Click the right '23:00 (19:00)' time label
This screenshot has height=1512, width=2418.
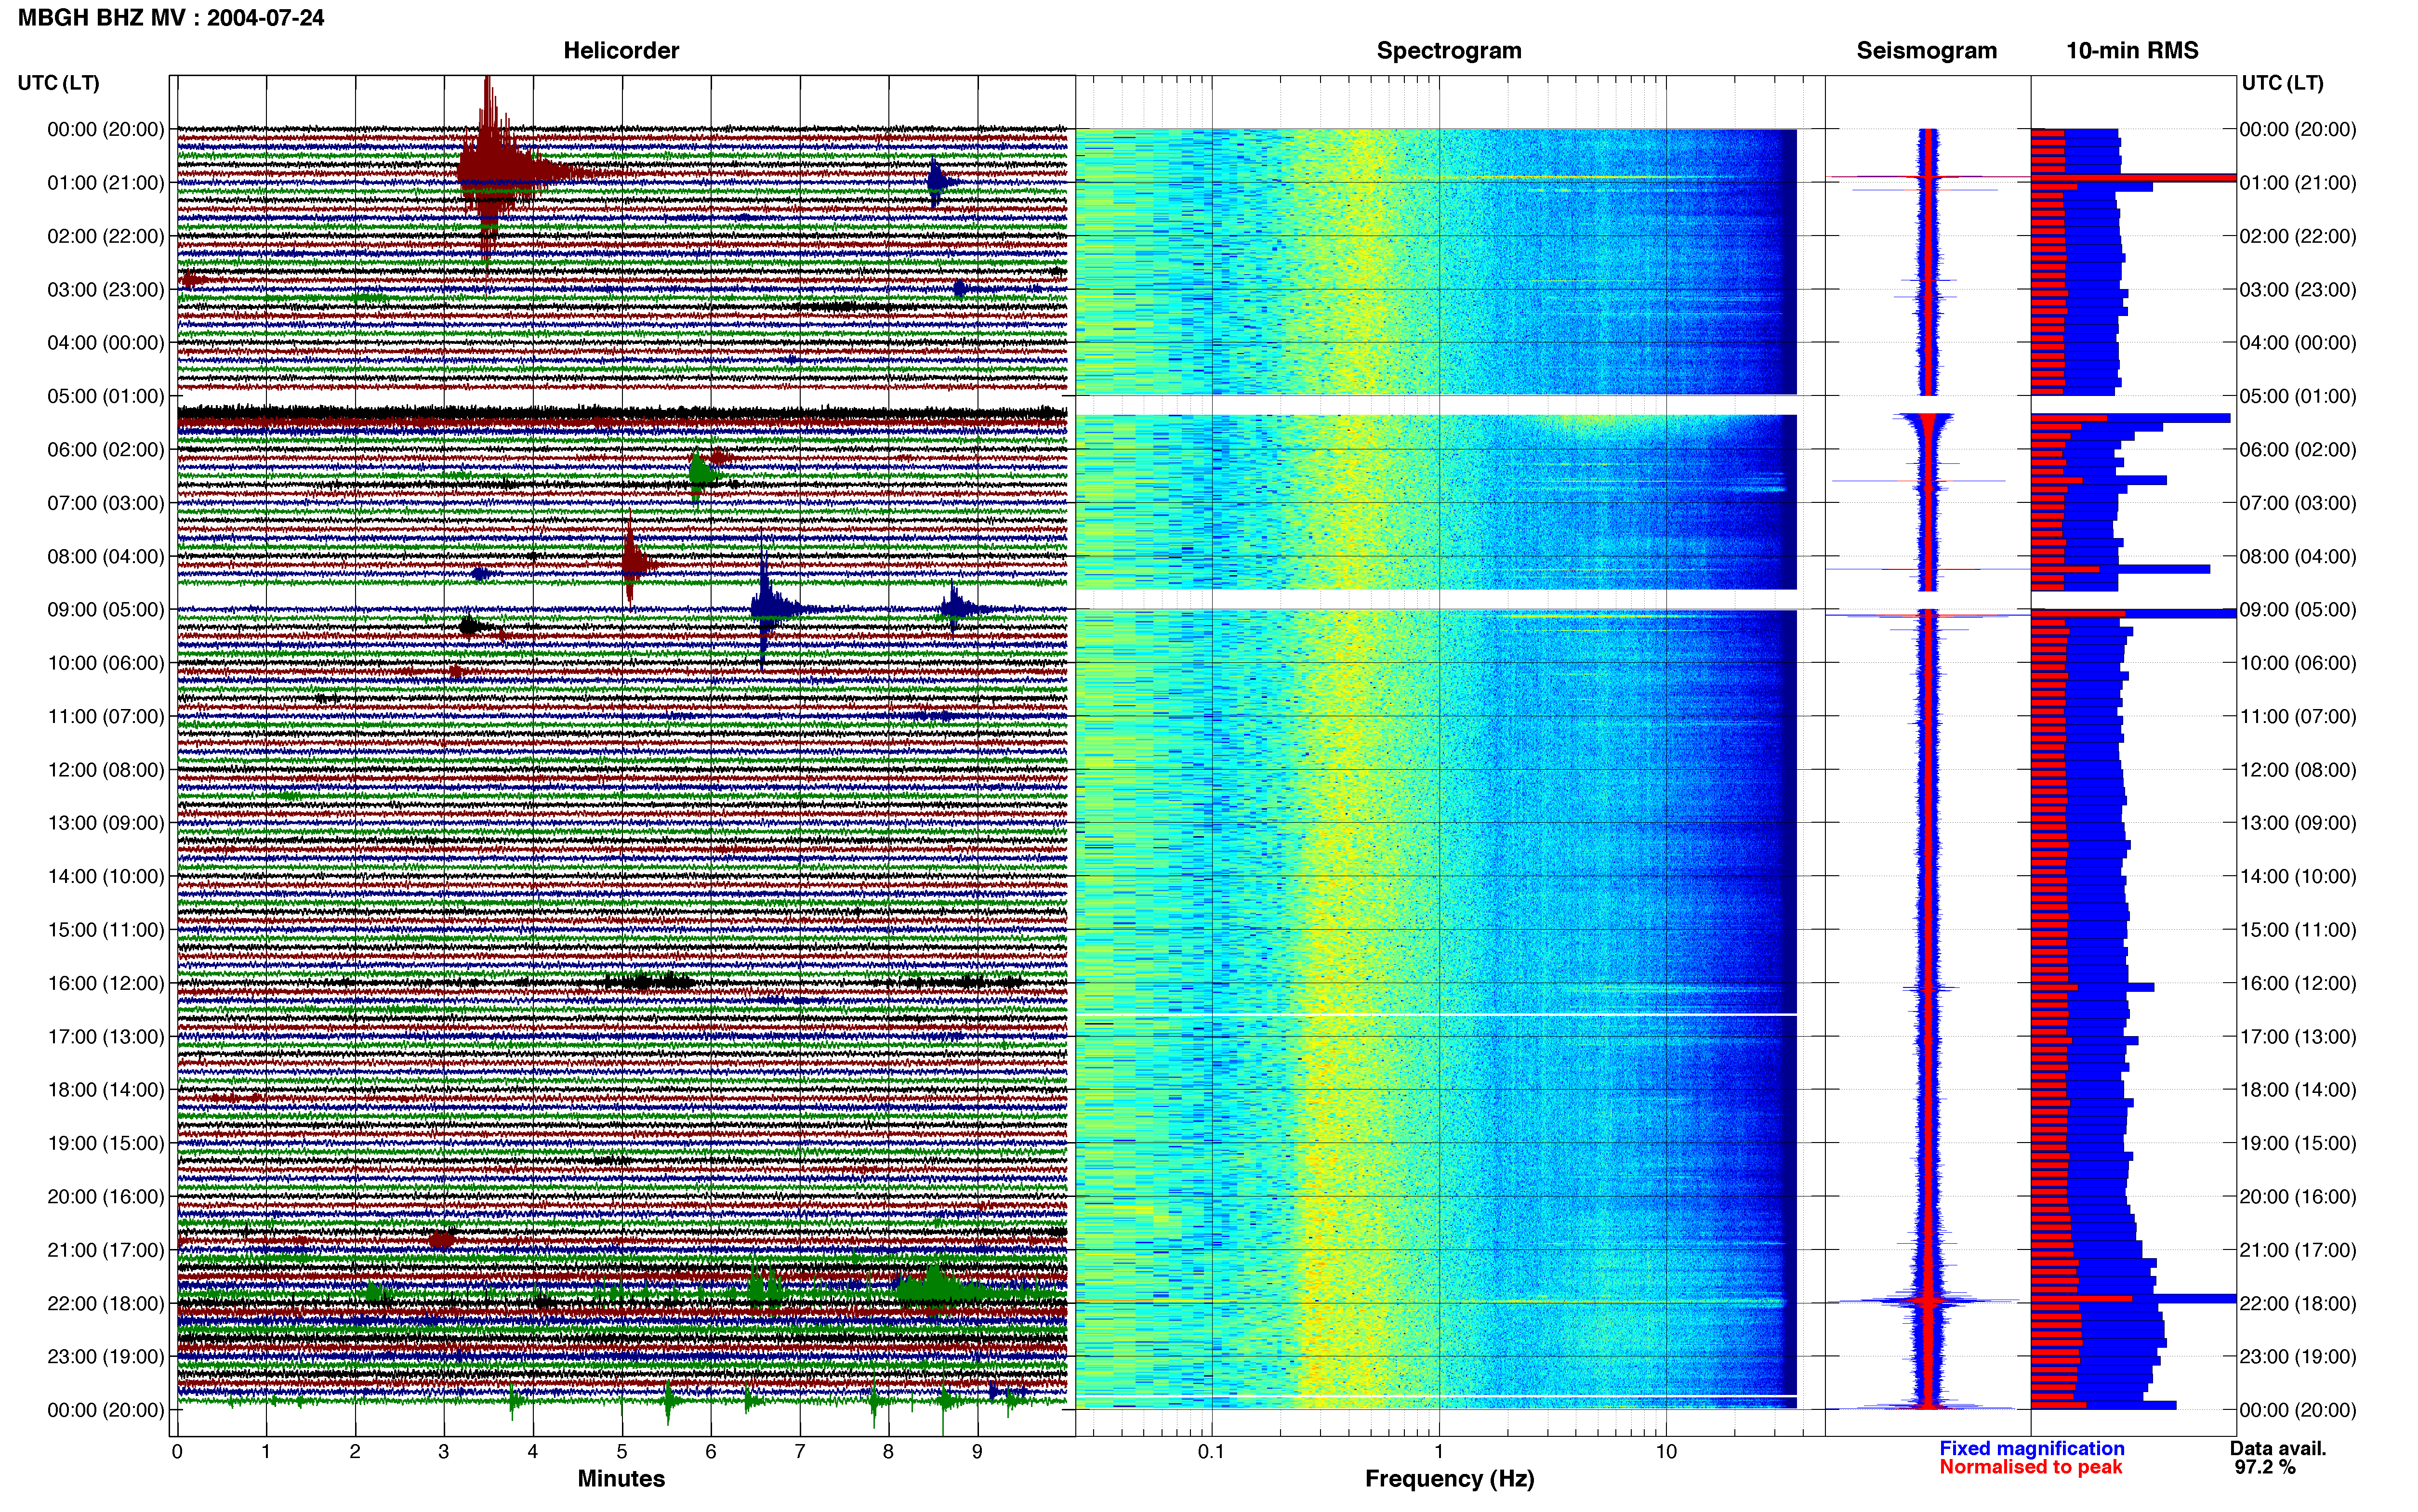(x=2297, y=1357)
